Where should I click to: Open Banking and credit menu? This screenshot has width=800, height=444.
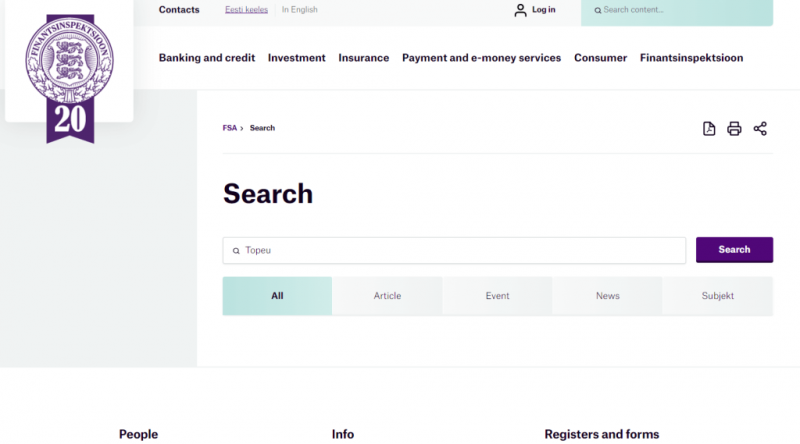coord(207,58)
